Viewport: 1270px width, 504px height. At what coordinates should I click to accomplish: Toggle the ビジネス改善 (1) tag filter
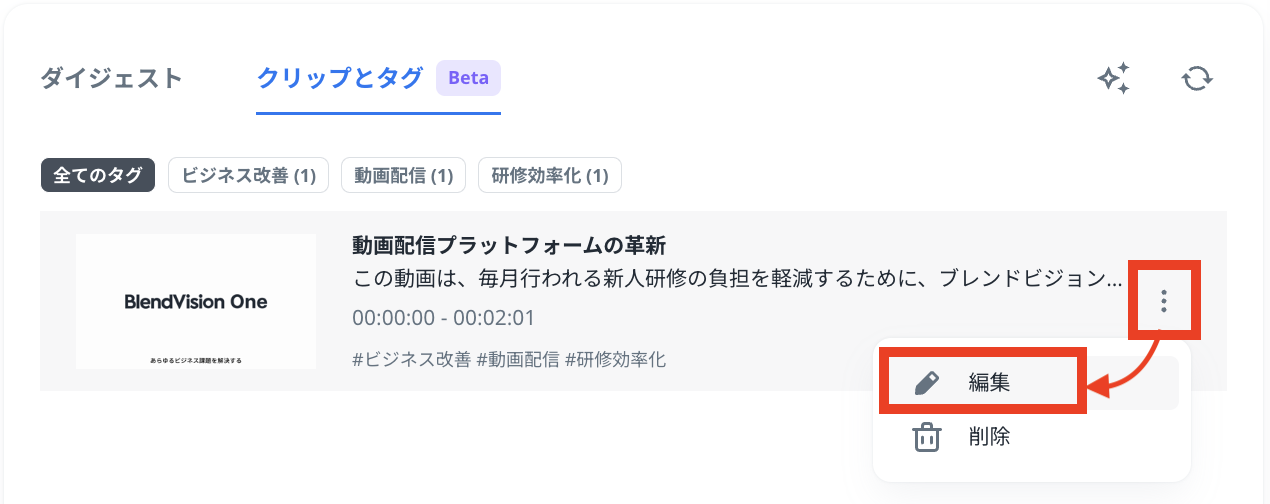[248, 175]
